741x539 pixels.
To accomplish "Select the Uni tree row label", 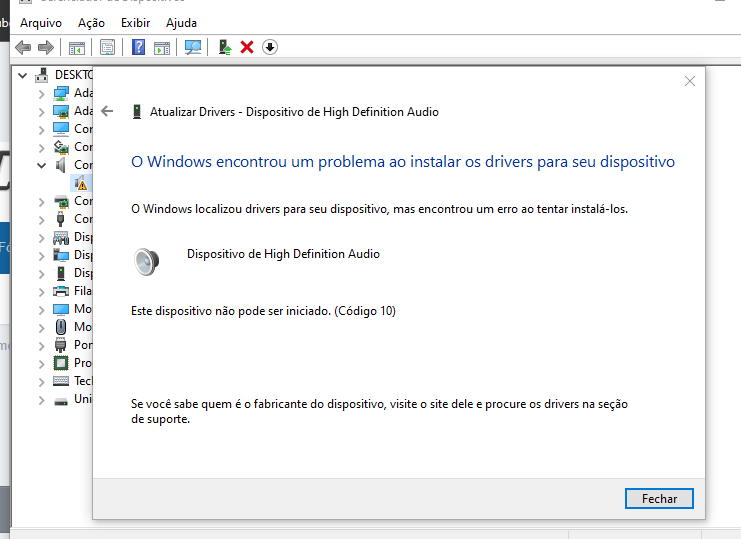I will 83,399.
